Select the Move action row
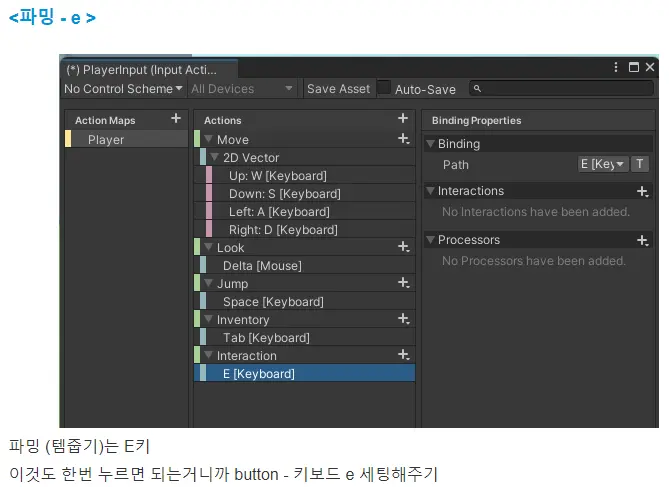This screenshot has height=487, width=669. (x=305, y=139)
